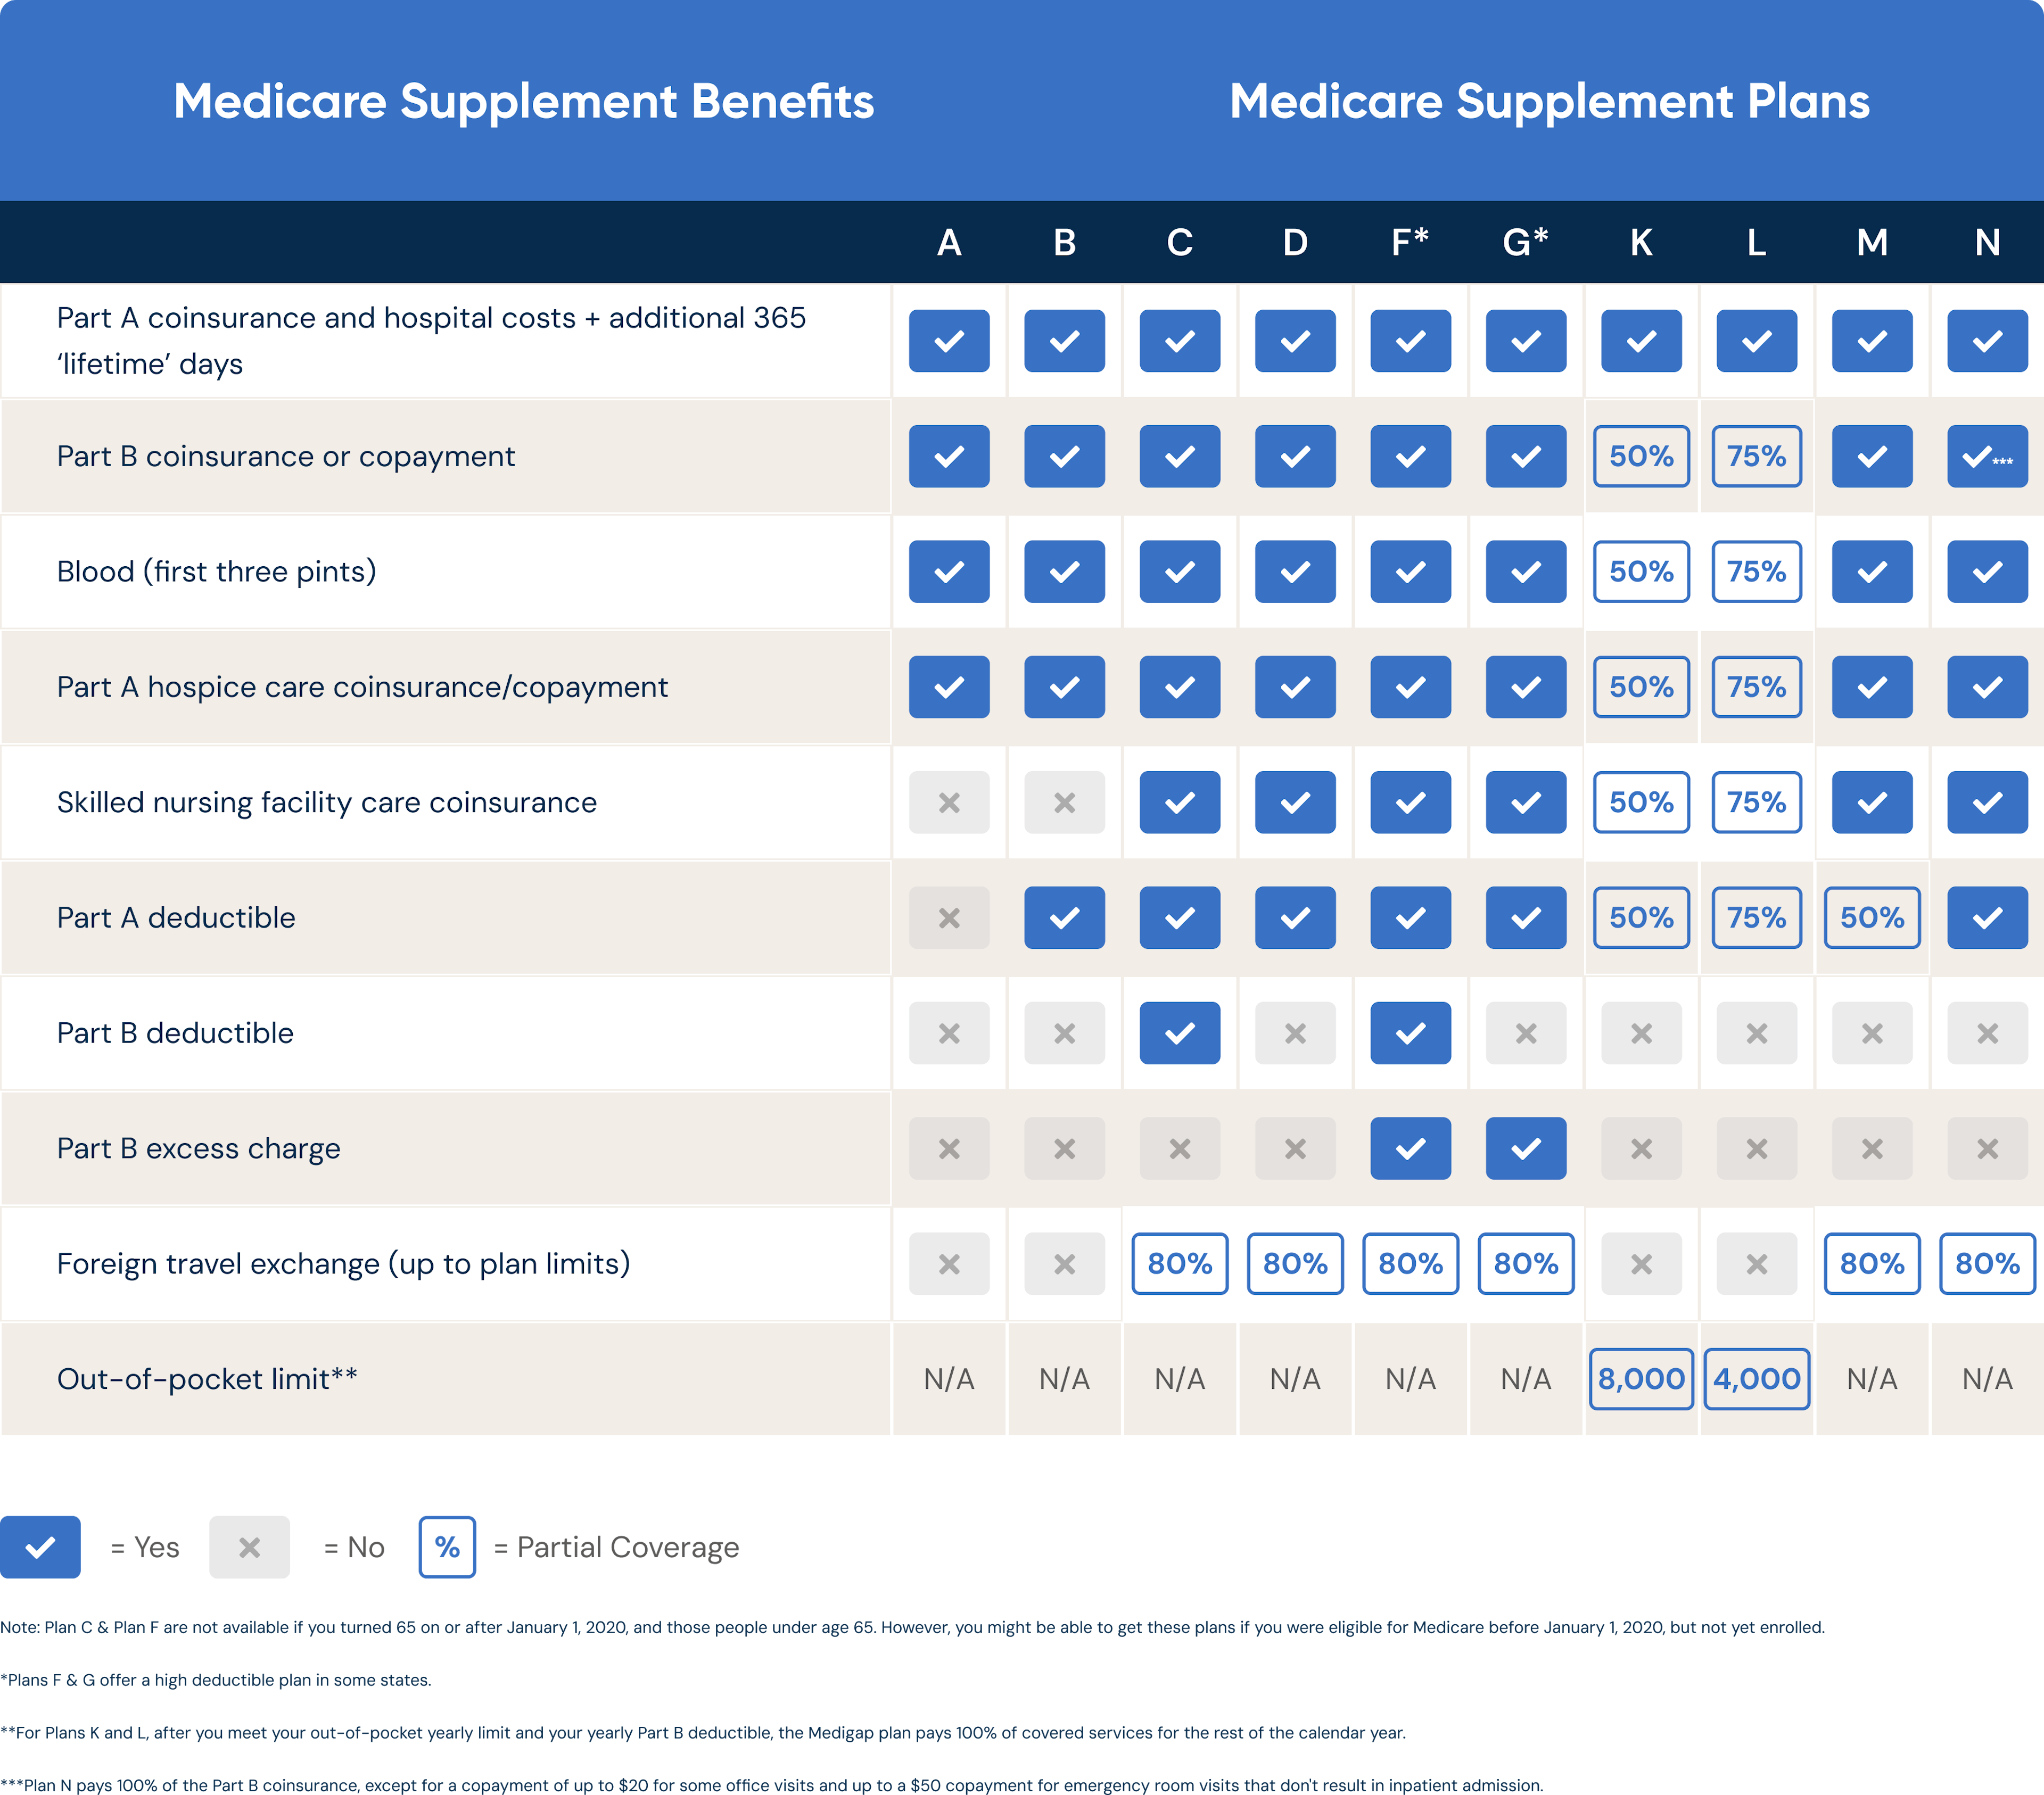Click Plan A Blood first three pints checkmark
This screenshot has height=1795, width=2044.
point(949,572)
